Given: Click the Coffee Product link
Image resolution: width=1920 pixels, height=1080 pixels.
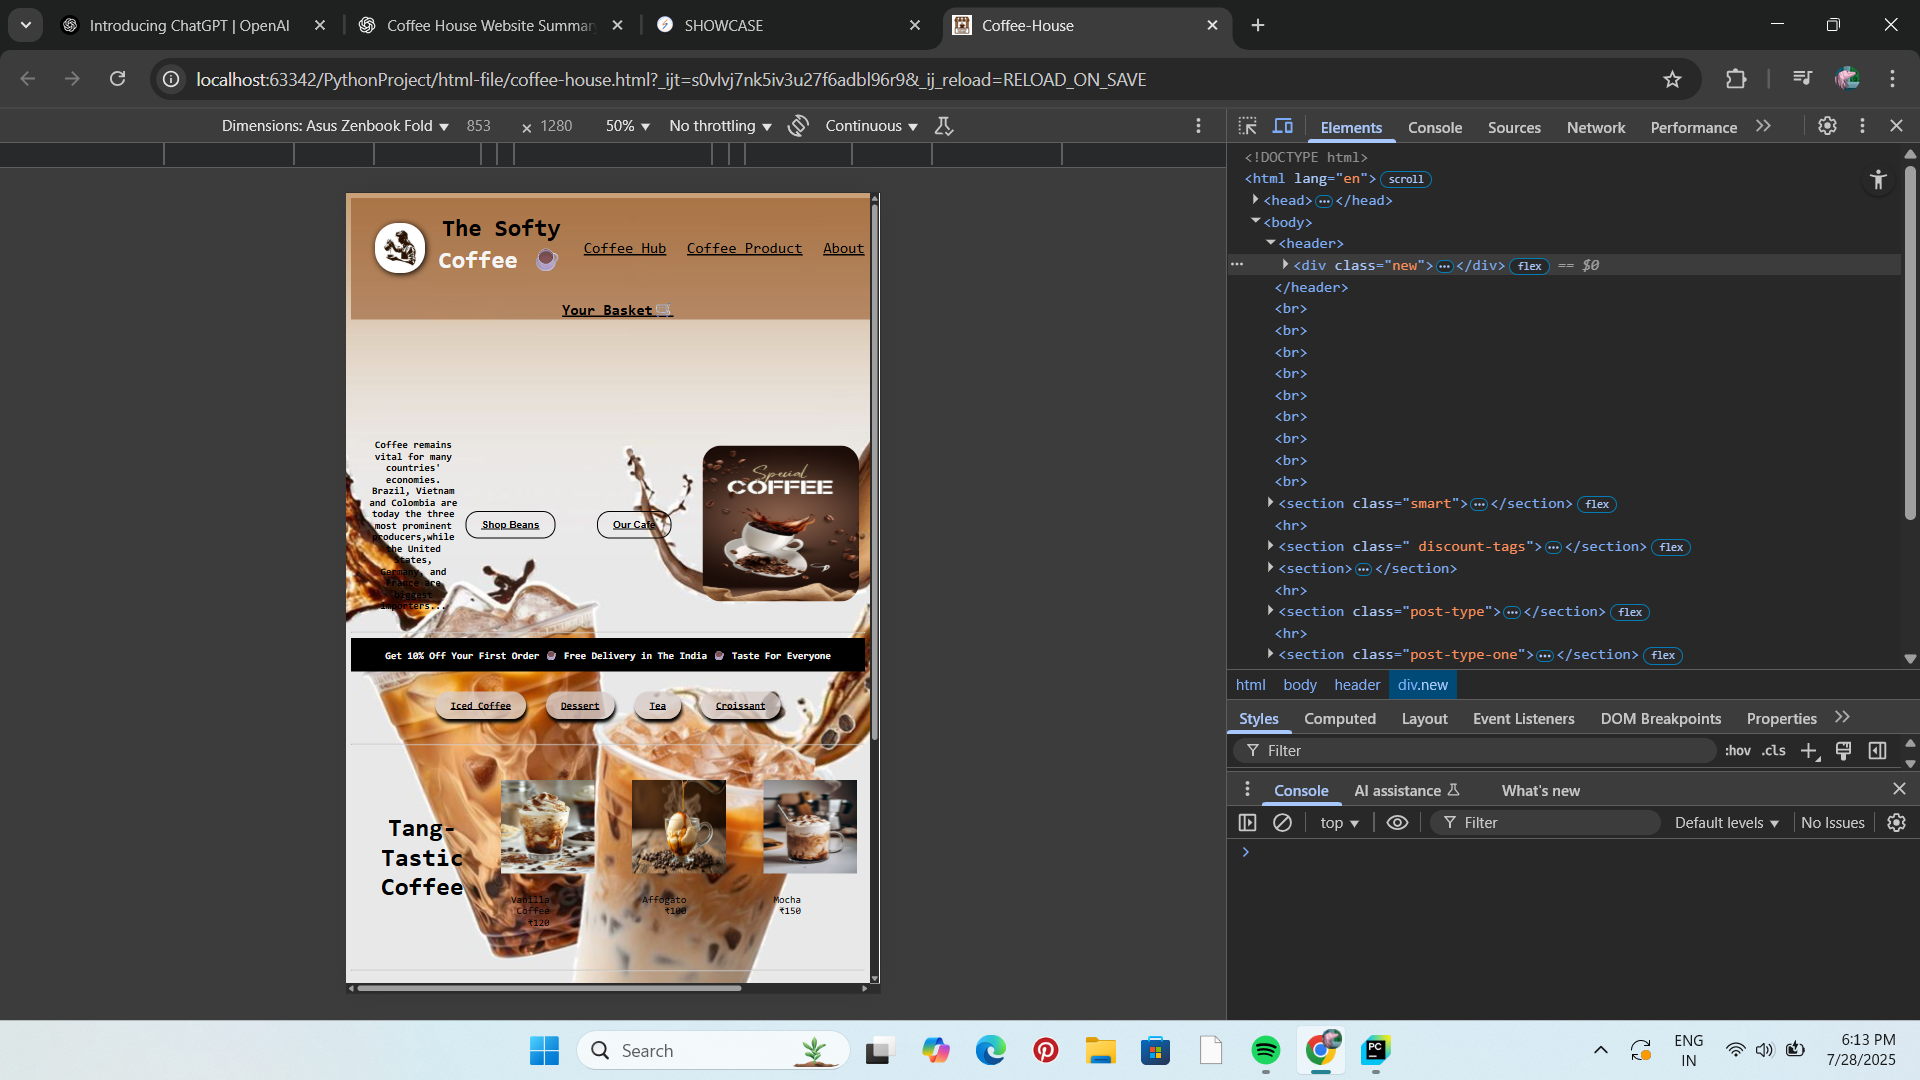Looking at the screenshot, I should point(744,248).
